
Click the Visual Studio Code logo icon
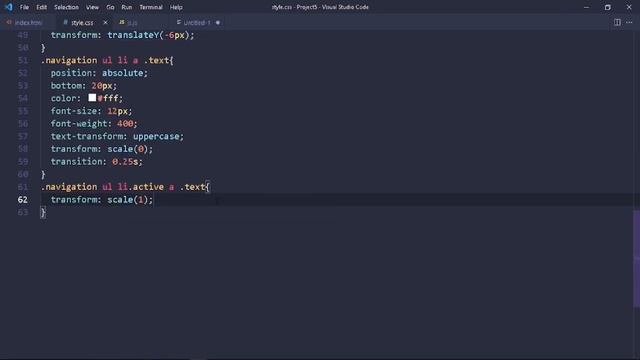[x=8, y=7]
